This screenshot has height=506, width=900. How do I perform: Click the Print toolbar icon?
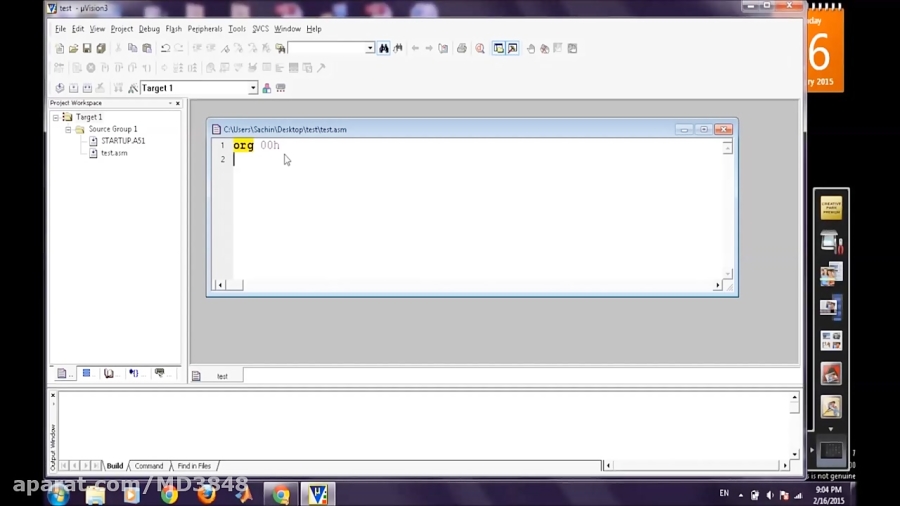(x=461, y=49)
